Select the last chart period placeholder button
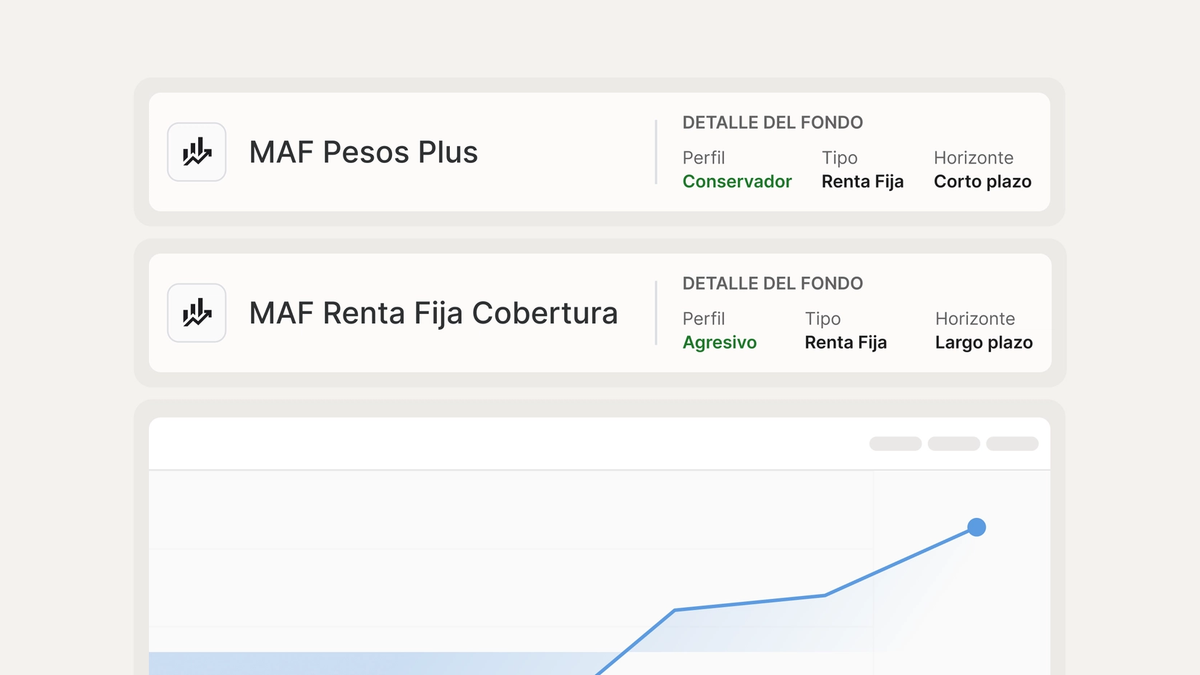The width and height of the screenshot is (1200, 675). [1012, 444]
